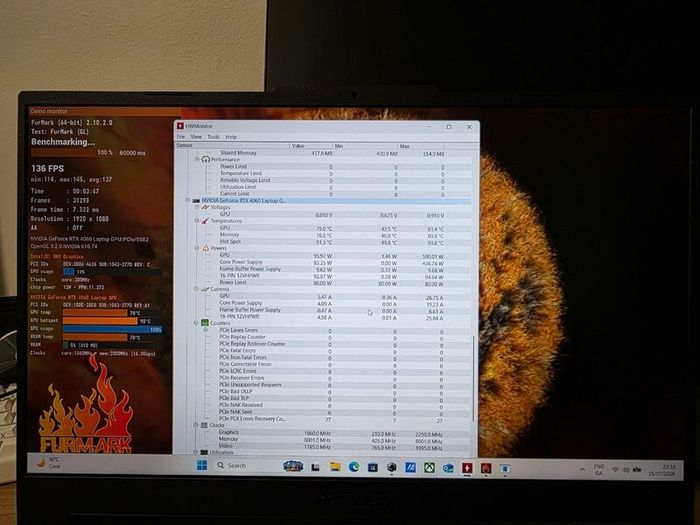
Task: Click the Performance gauge icon
Action: tap(205, 159)
